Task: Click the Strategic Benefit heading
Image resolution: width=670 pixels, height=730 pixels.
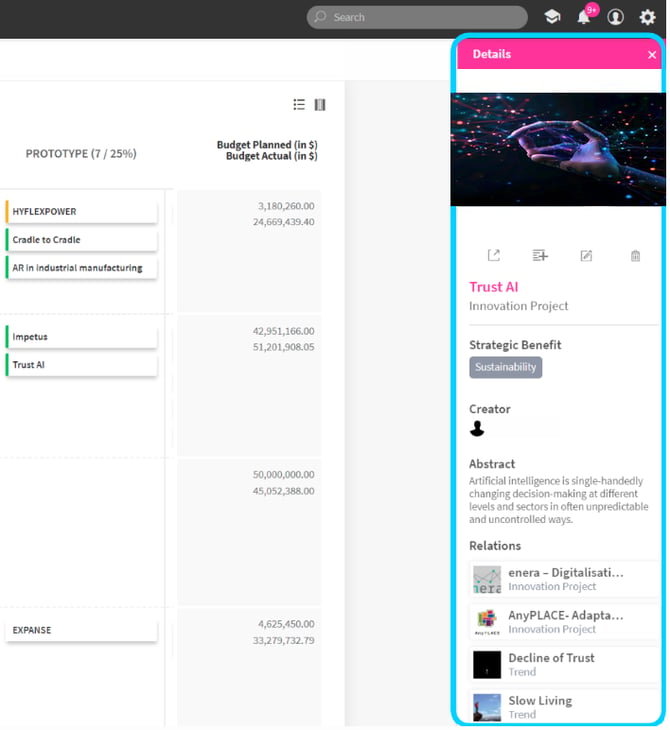Action: point(515,345)
